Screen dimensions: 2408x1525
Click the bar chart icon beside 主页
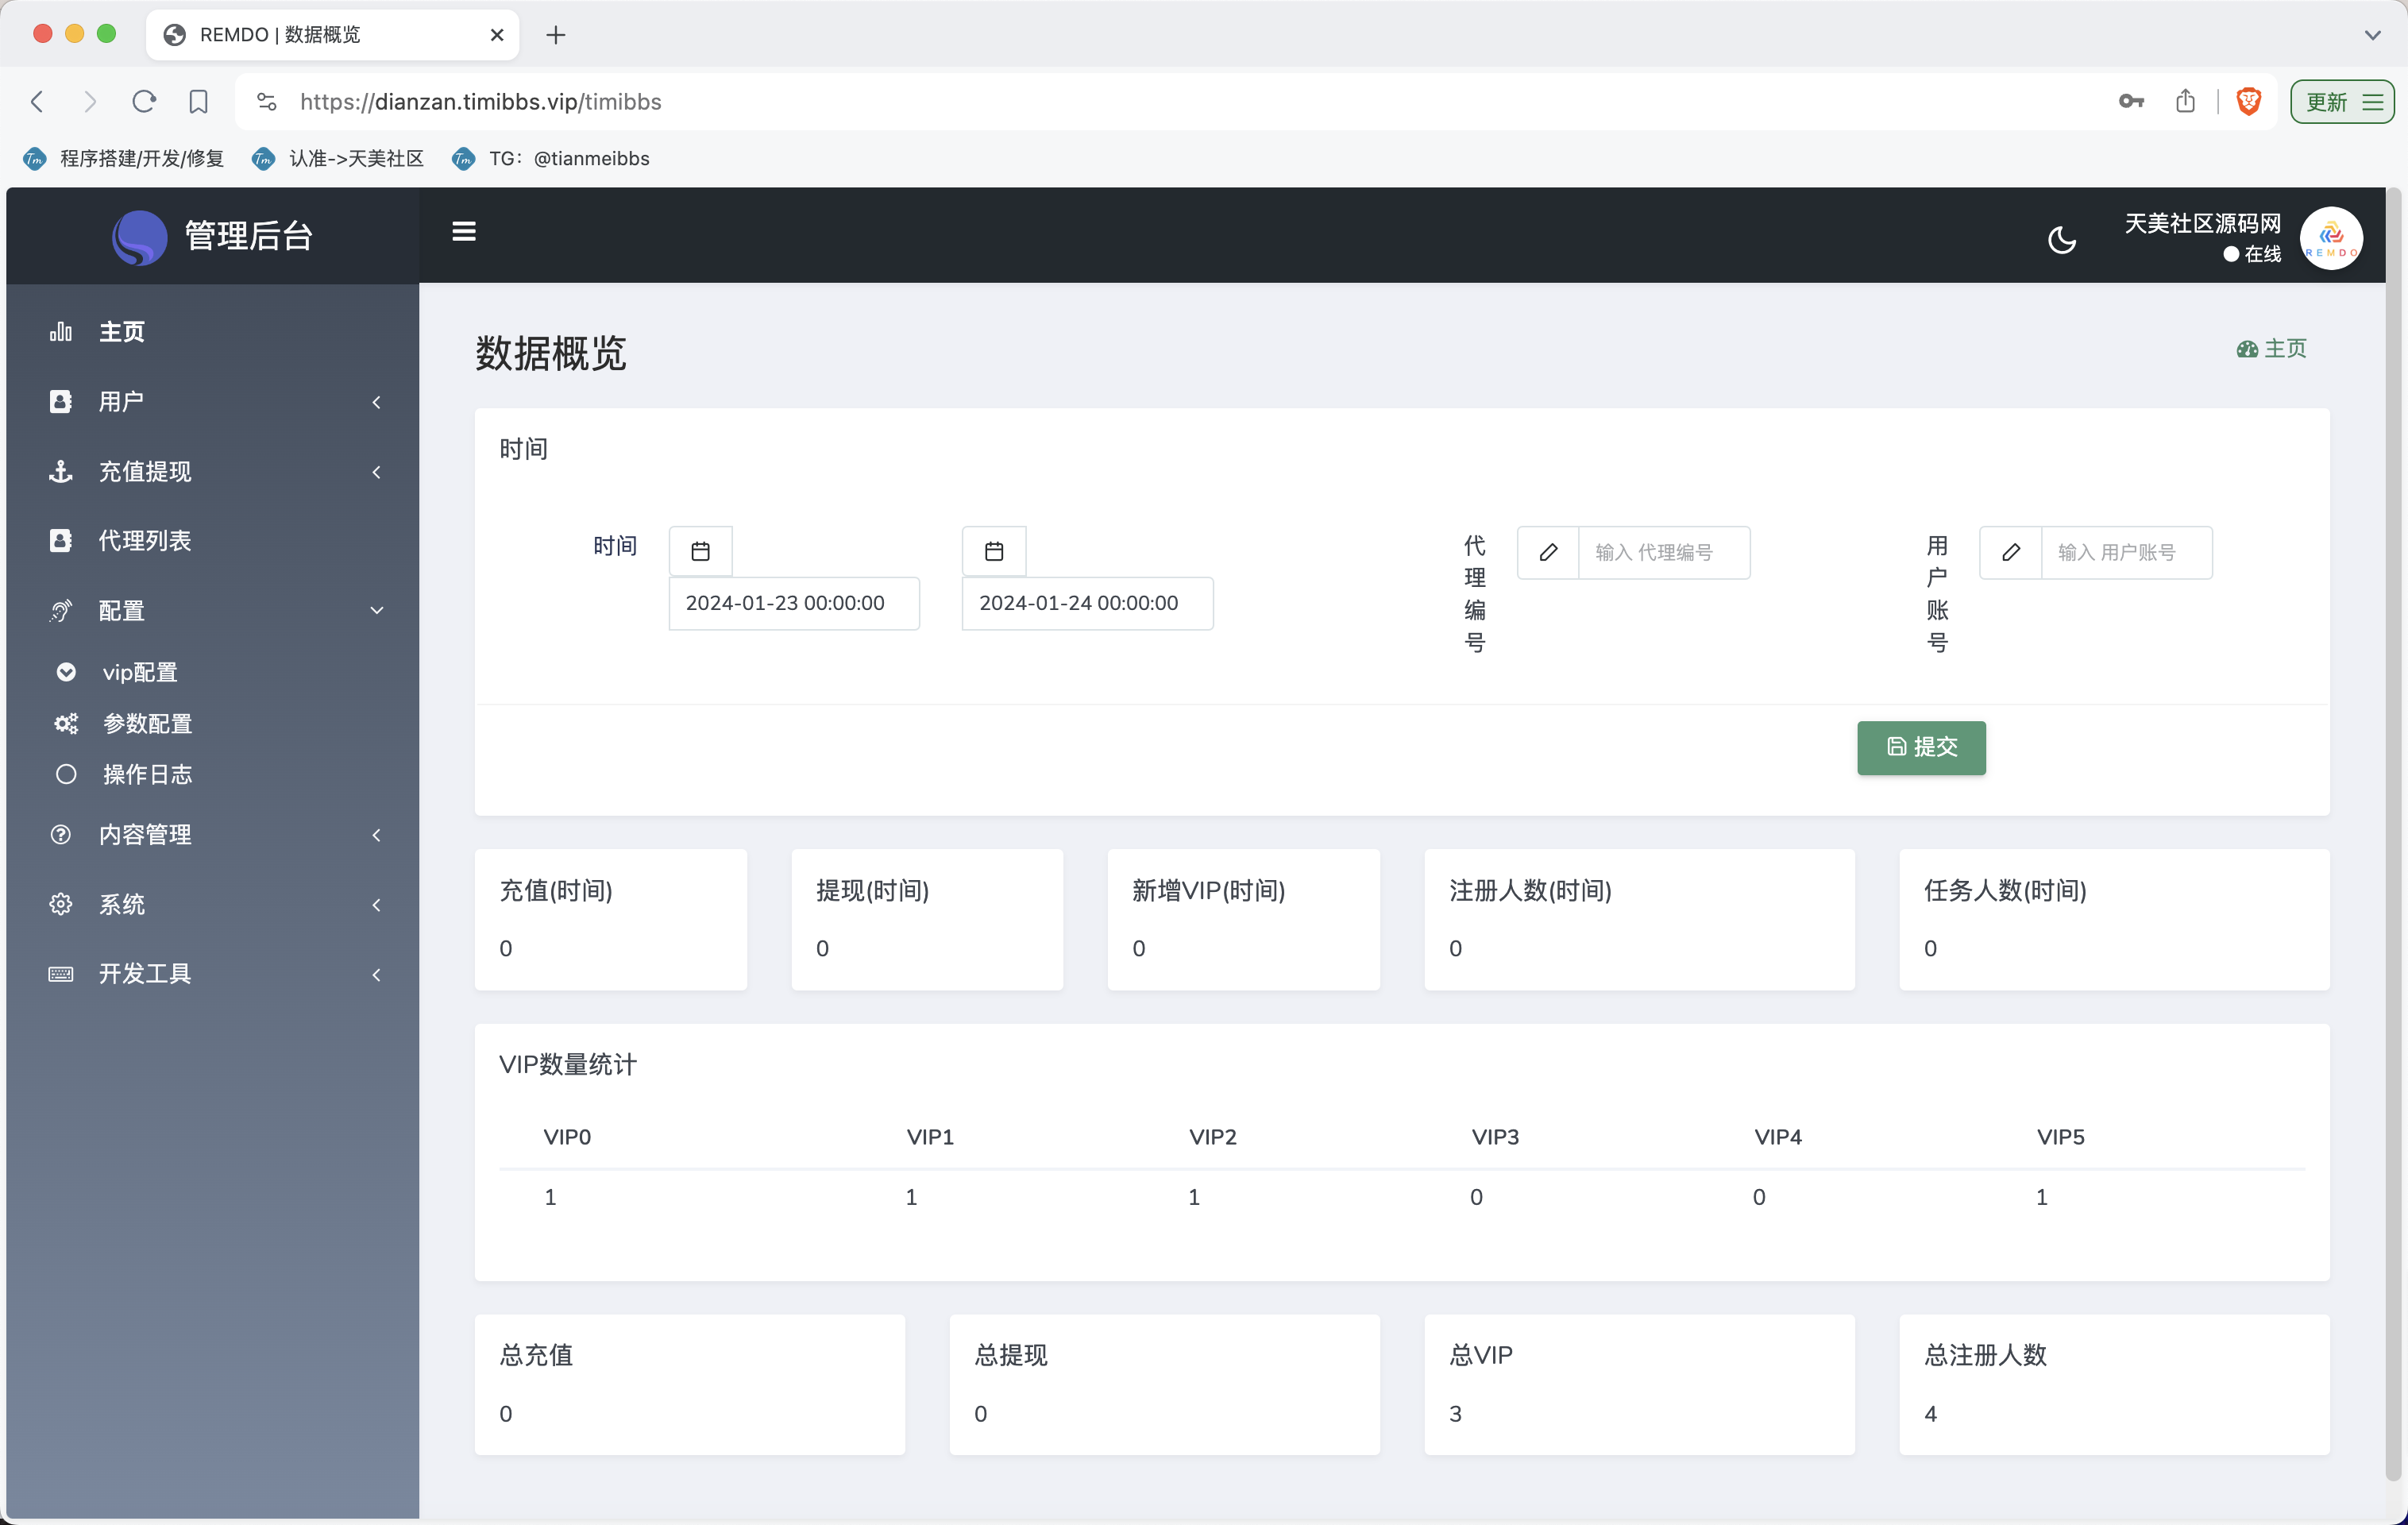tap(61, 332)
